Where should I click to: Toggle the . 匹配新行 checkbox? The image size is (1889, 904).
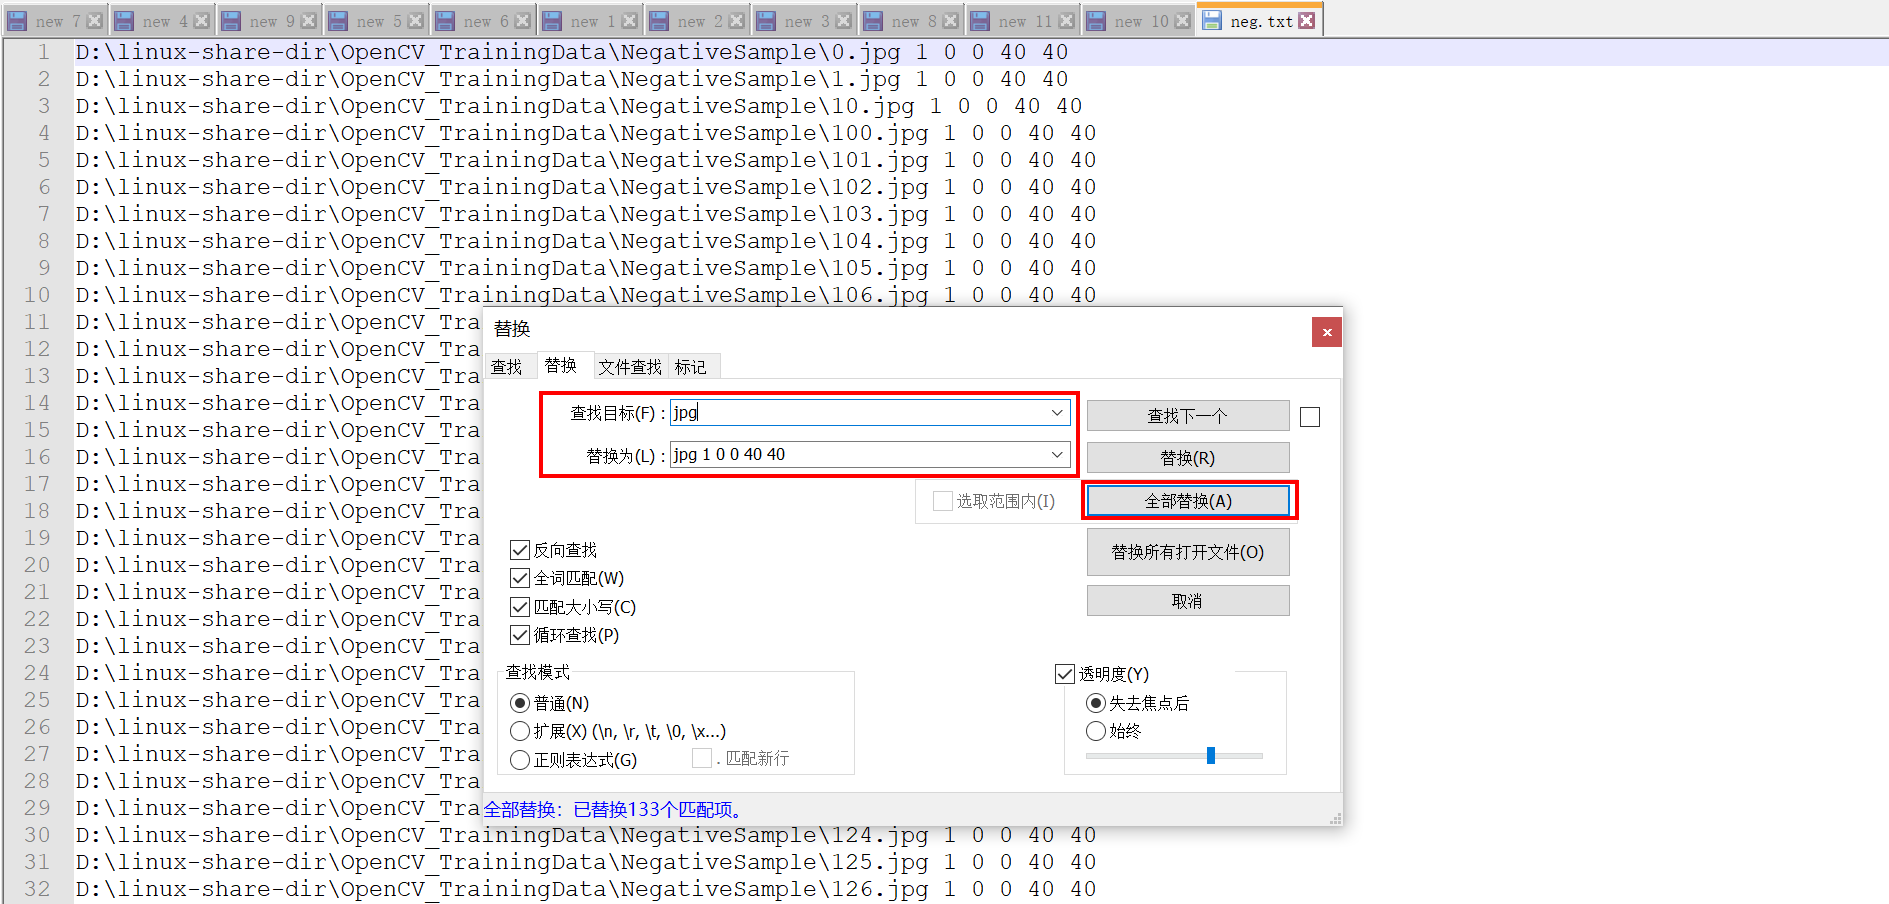702,758
